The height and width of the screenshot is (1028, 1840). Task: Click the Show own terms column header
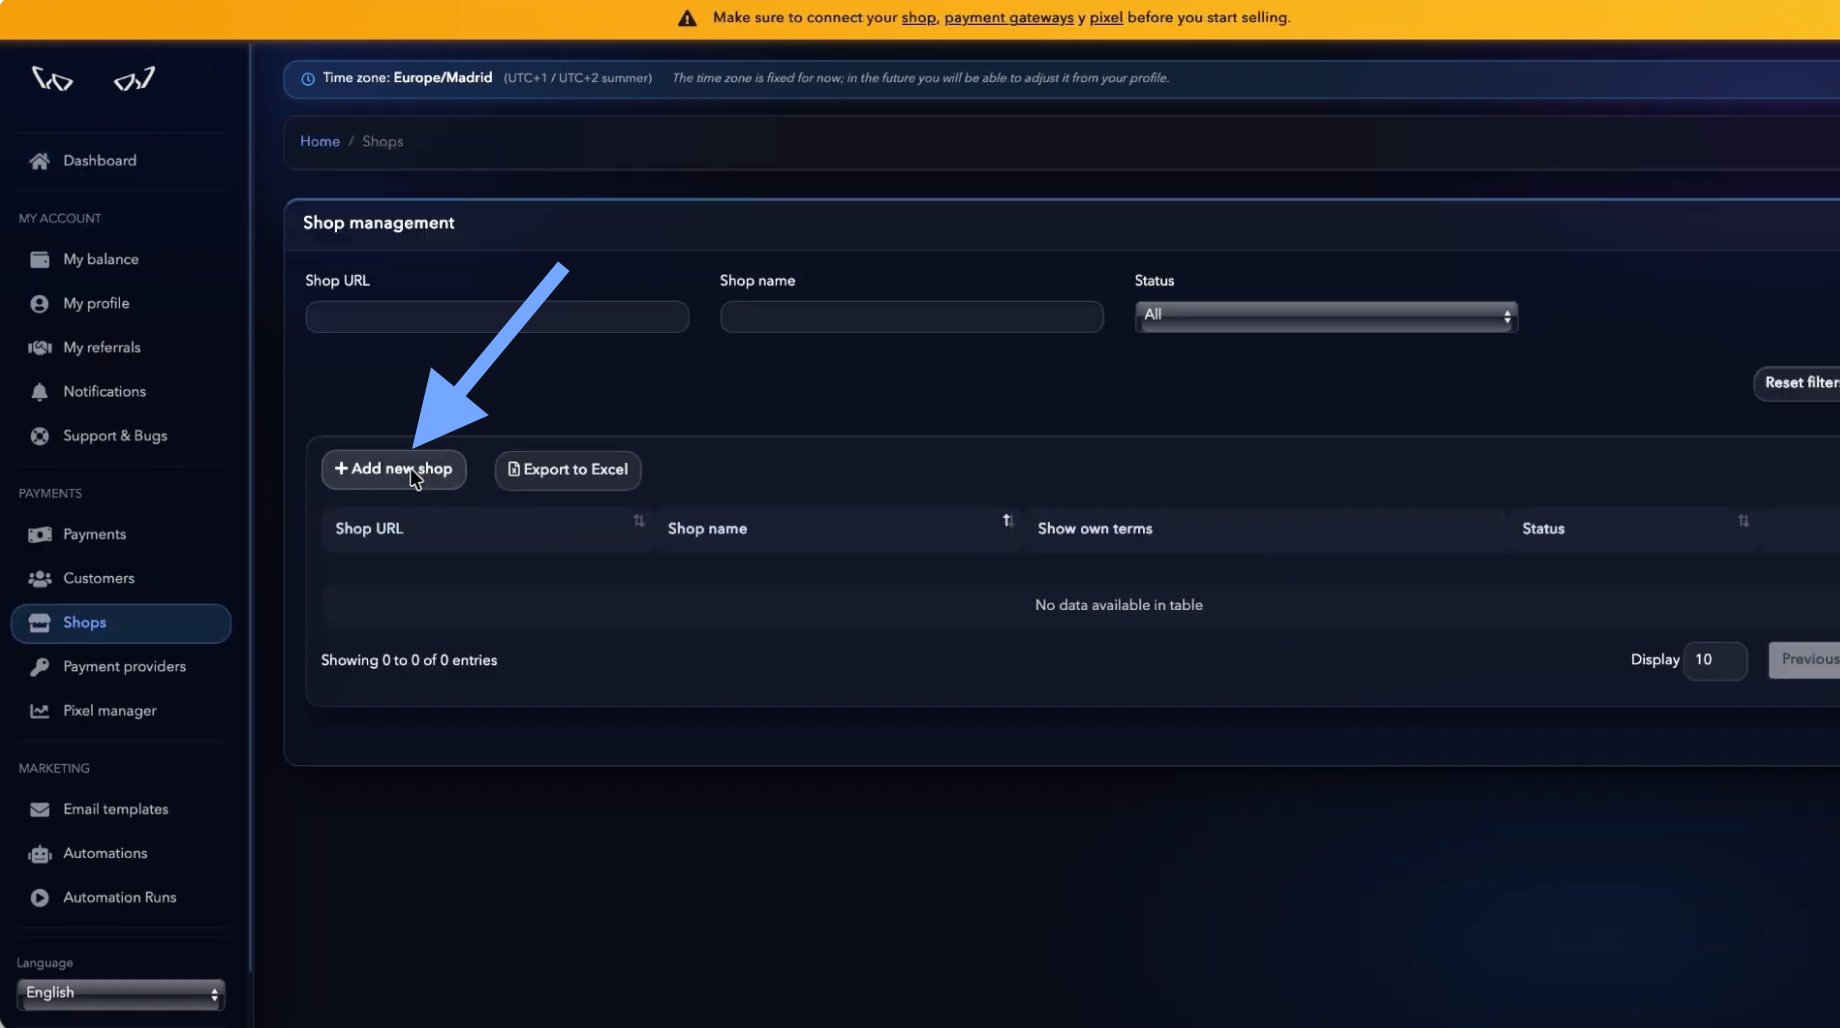[x=1095, y=529]
